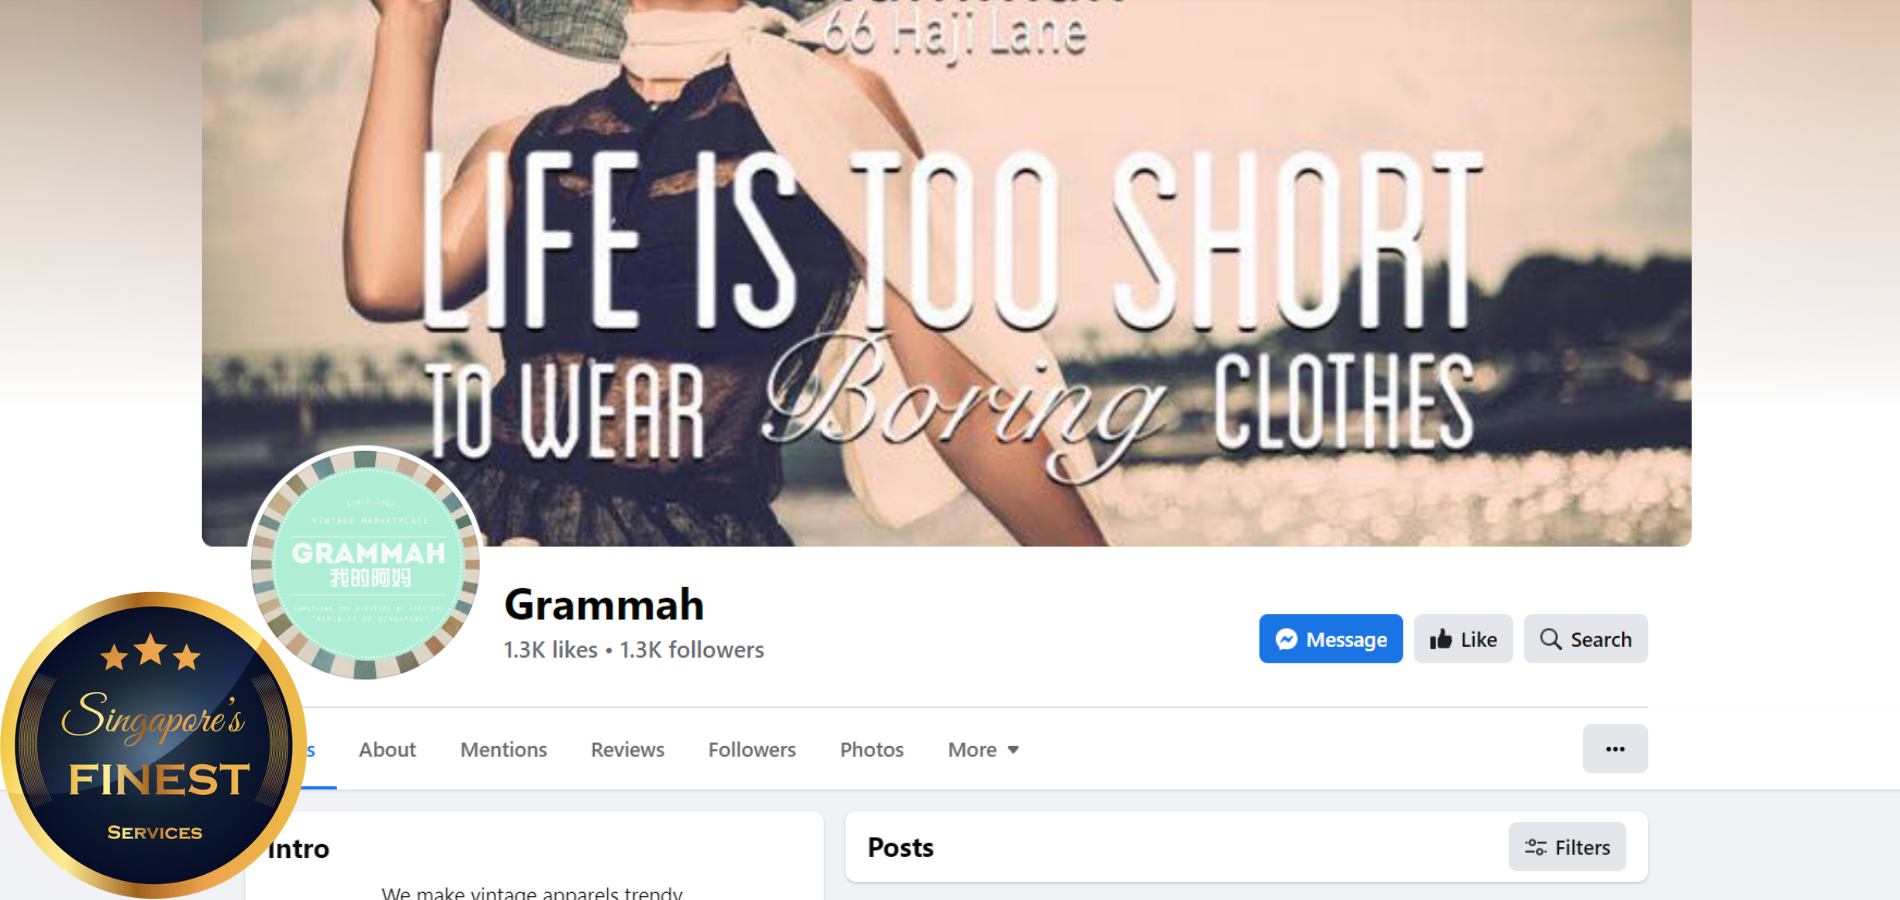1900x900 pixels.
Task: Open the Grammah round profile picture
Action: point(365,564)
